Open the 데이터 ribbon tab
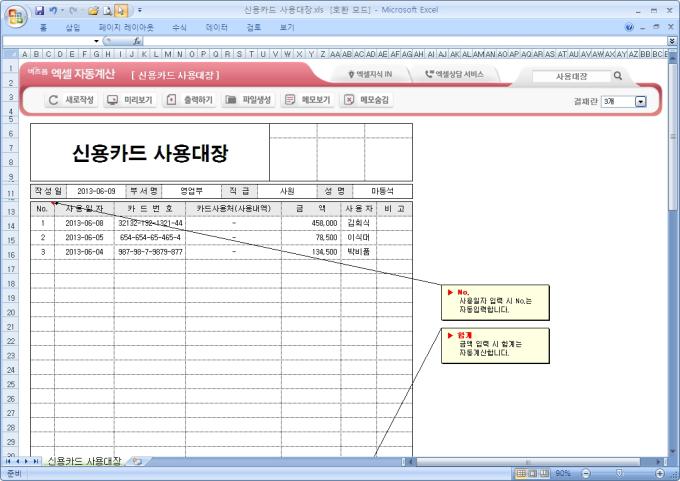 coord(216,28)
